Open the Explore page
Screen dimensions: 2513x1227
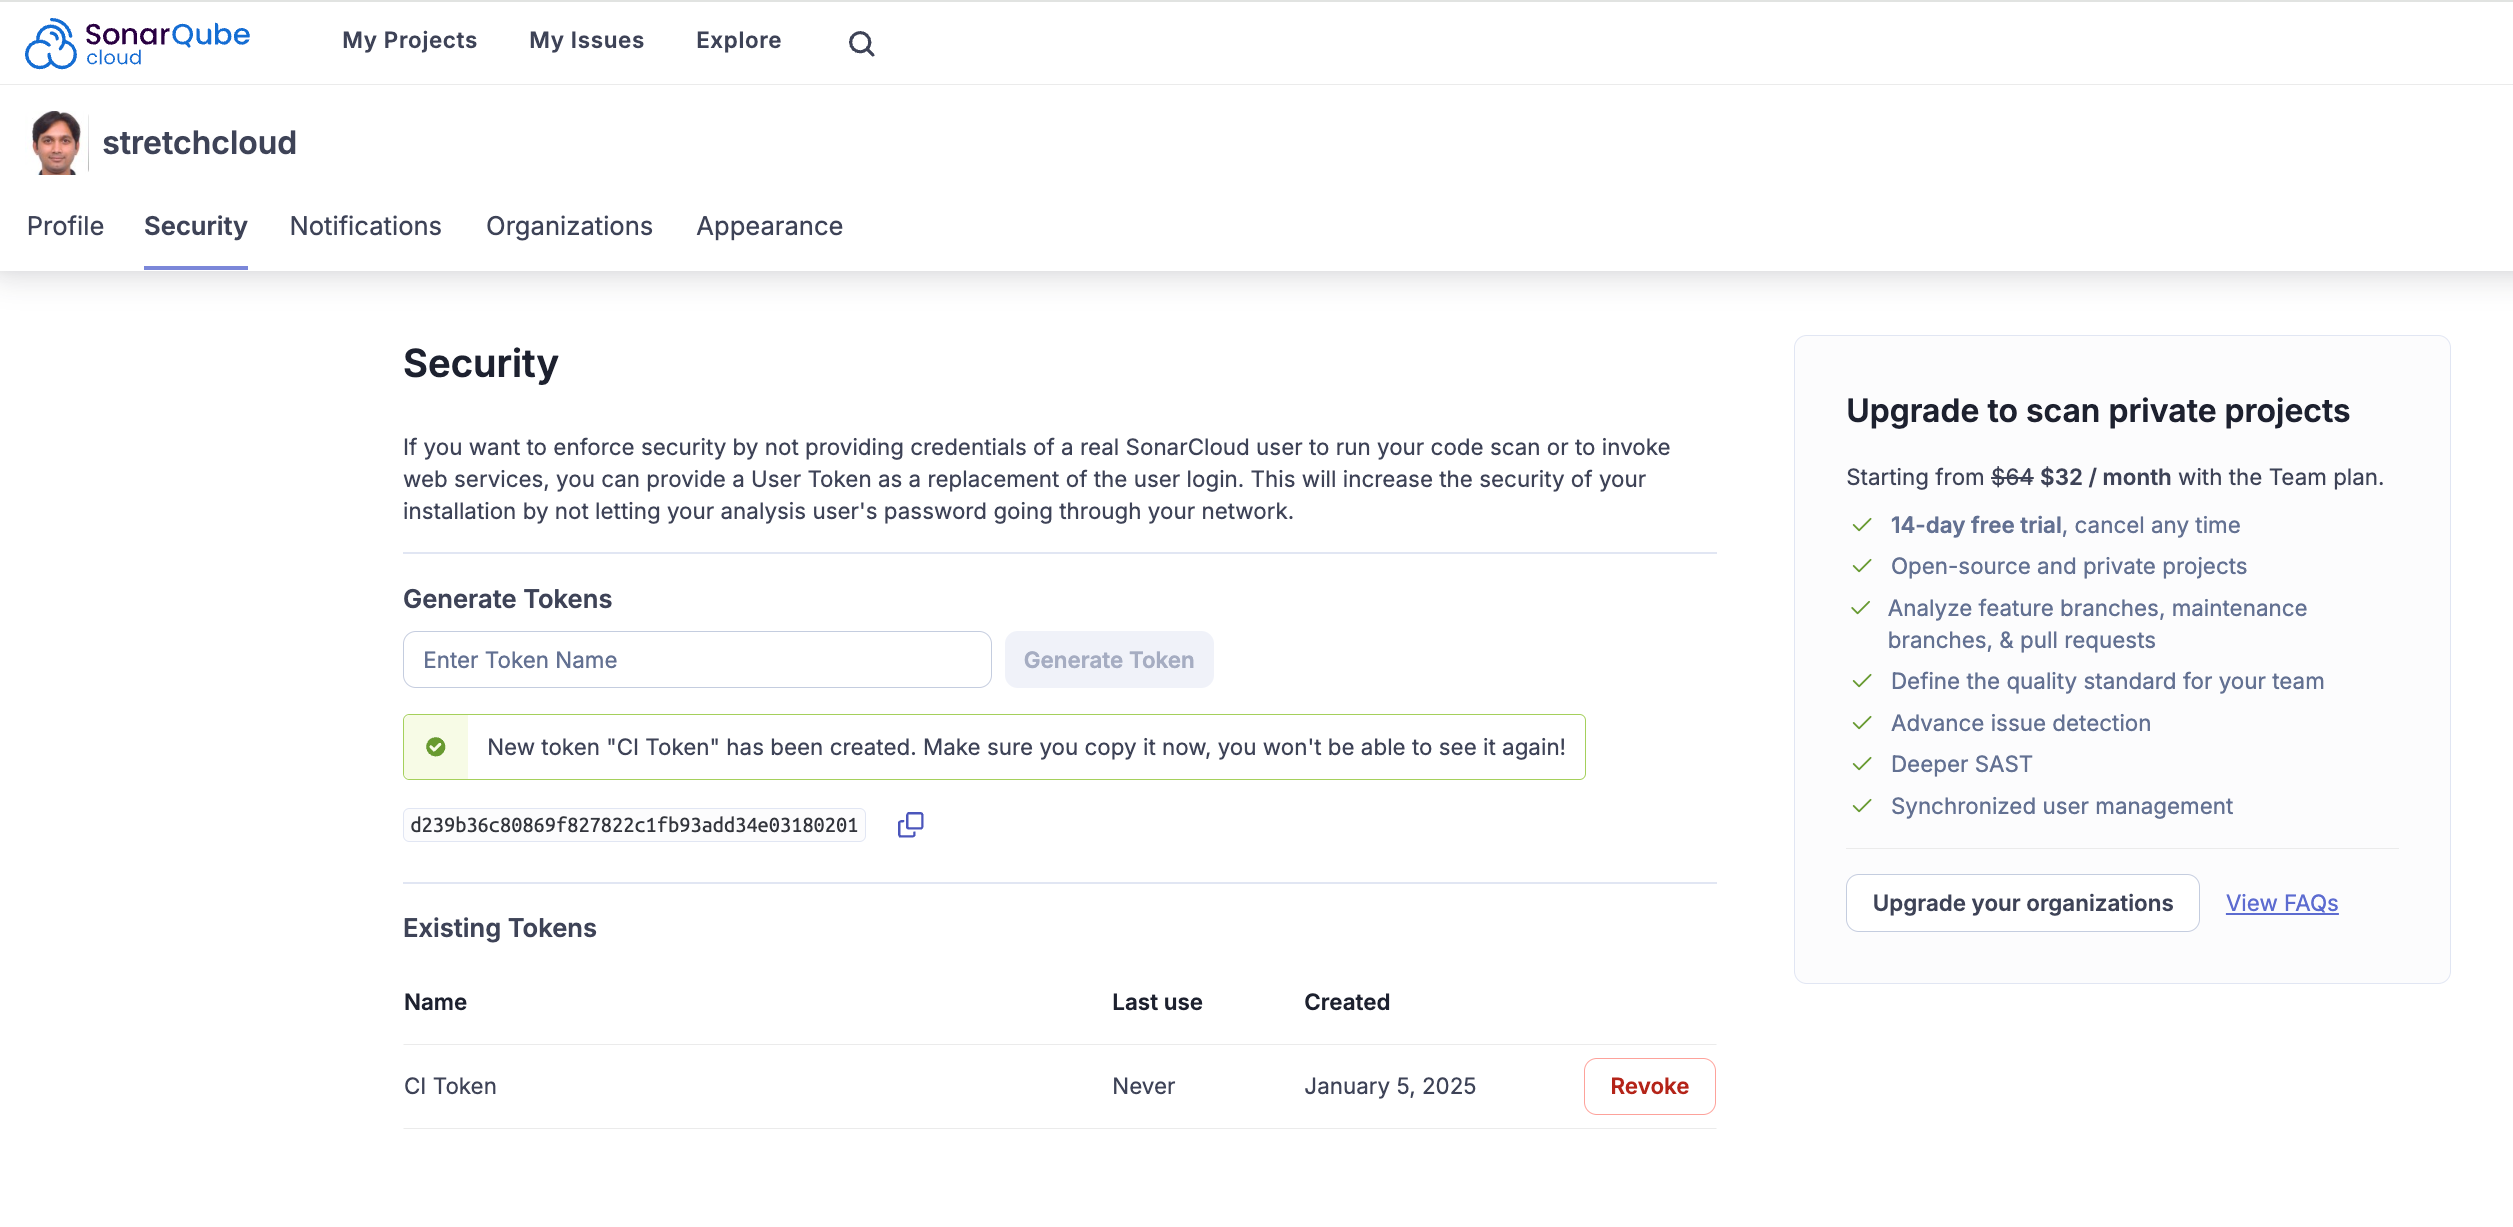[739, 40]
